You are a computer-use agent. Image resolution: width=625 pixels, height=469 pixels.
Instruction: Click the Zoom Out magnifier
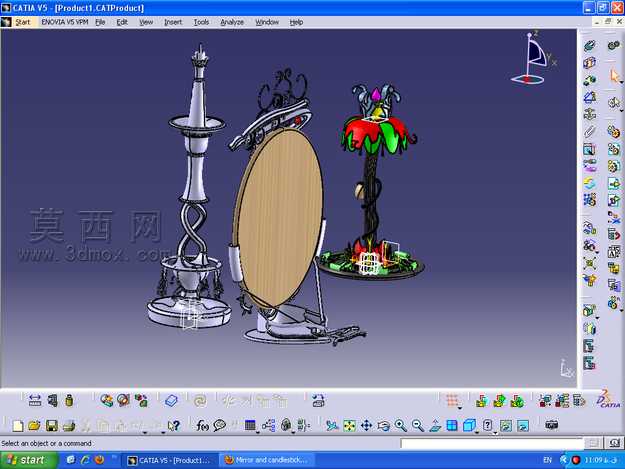418,426
